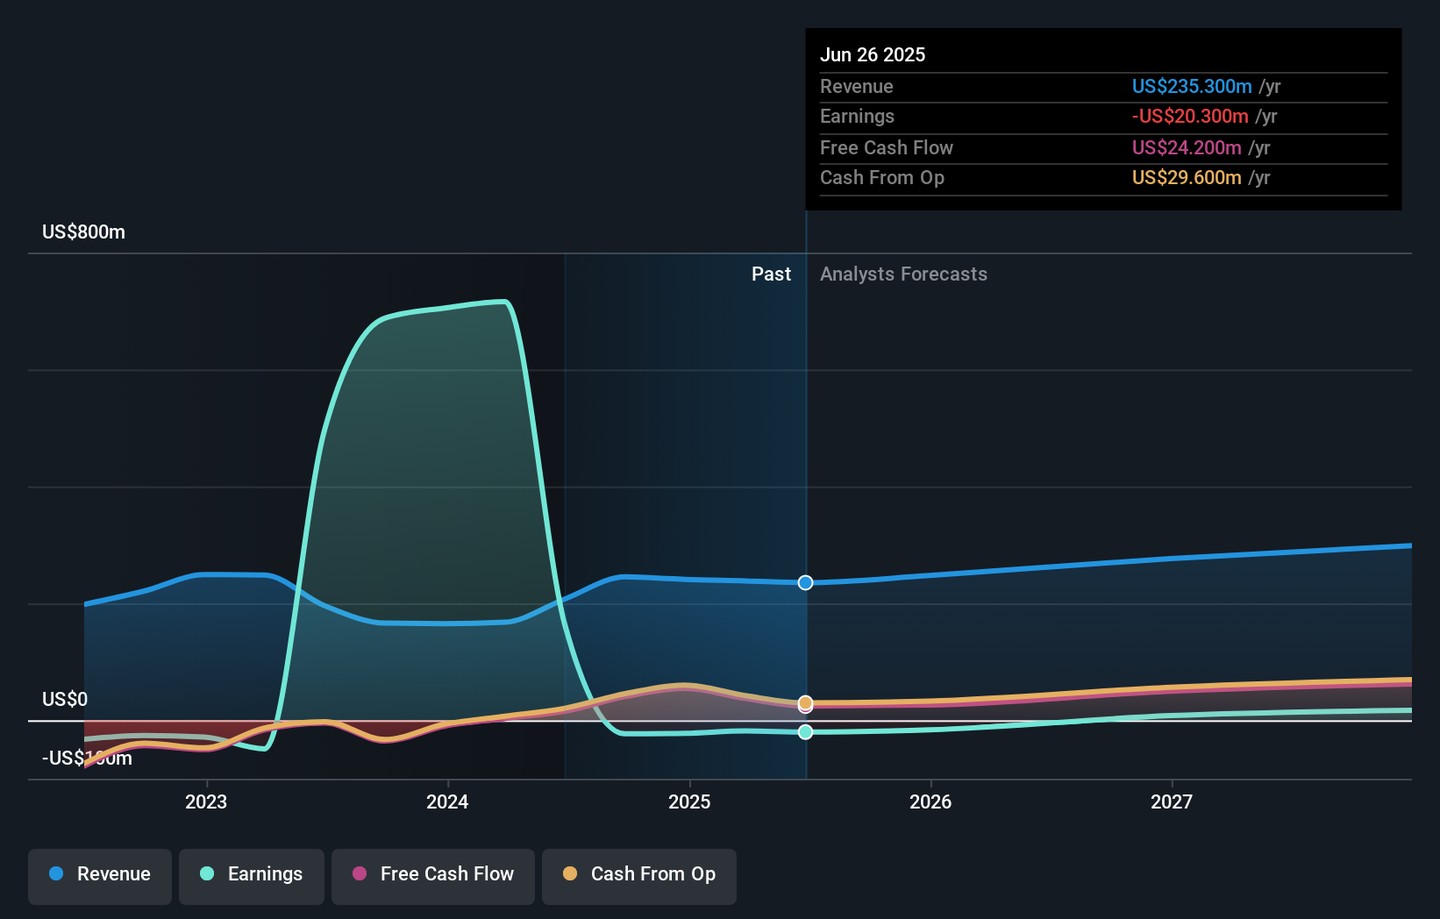The height and width of the screenshot is (919, 1440).
Task: Hide the Earnings series via legend
Action: tap(251, 874)
